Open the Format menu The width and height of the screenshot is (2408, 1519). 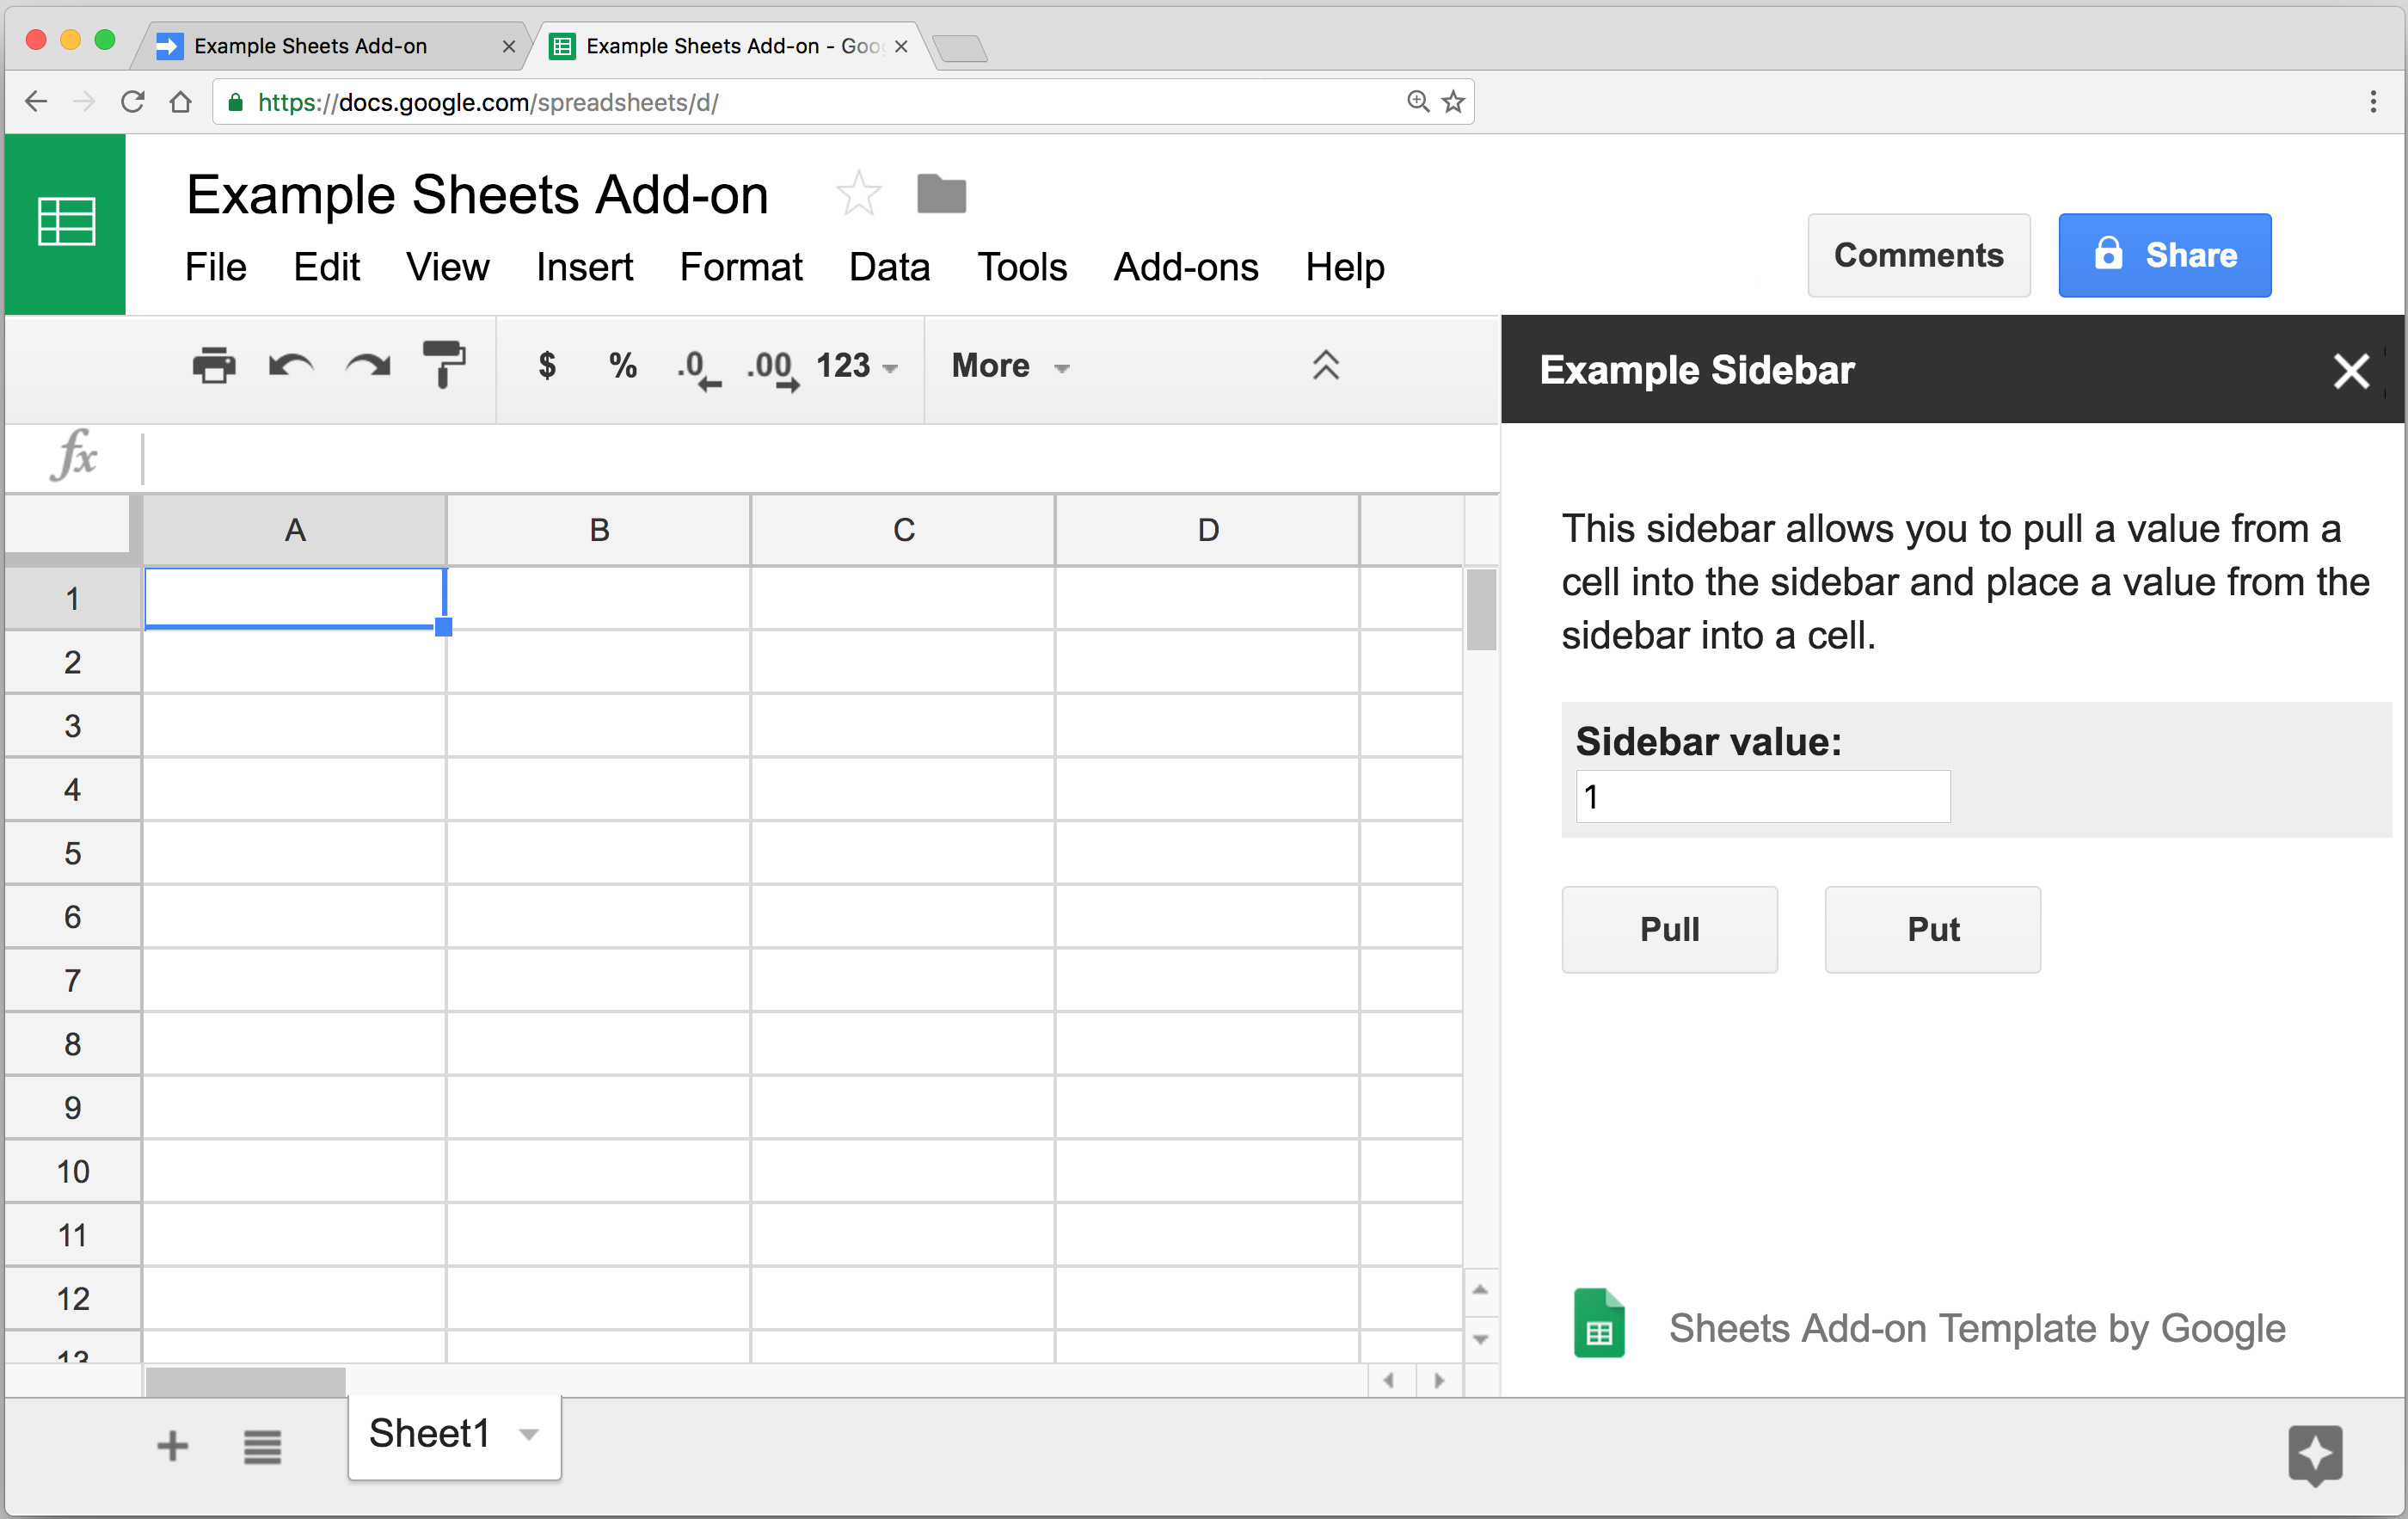tap(740, 268)
